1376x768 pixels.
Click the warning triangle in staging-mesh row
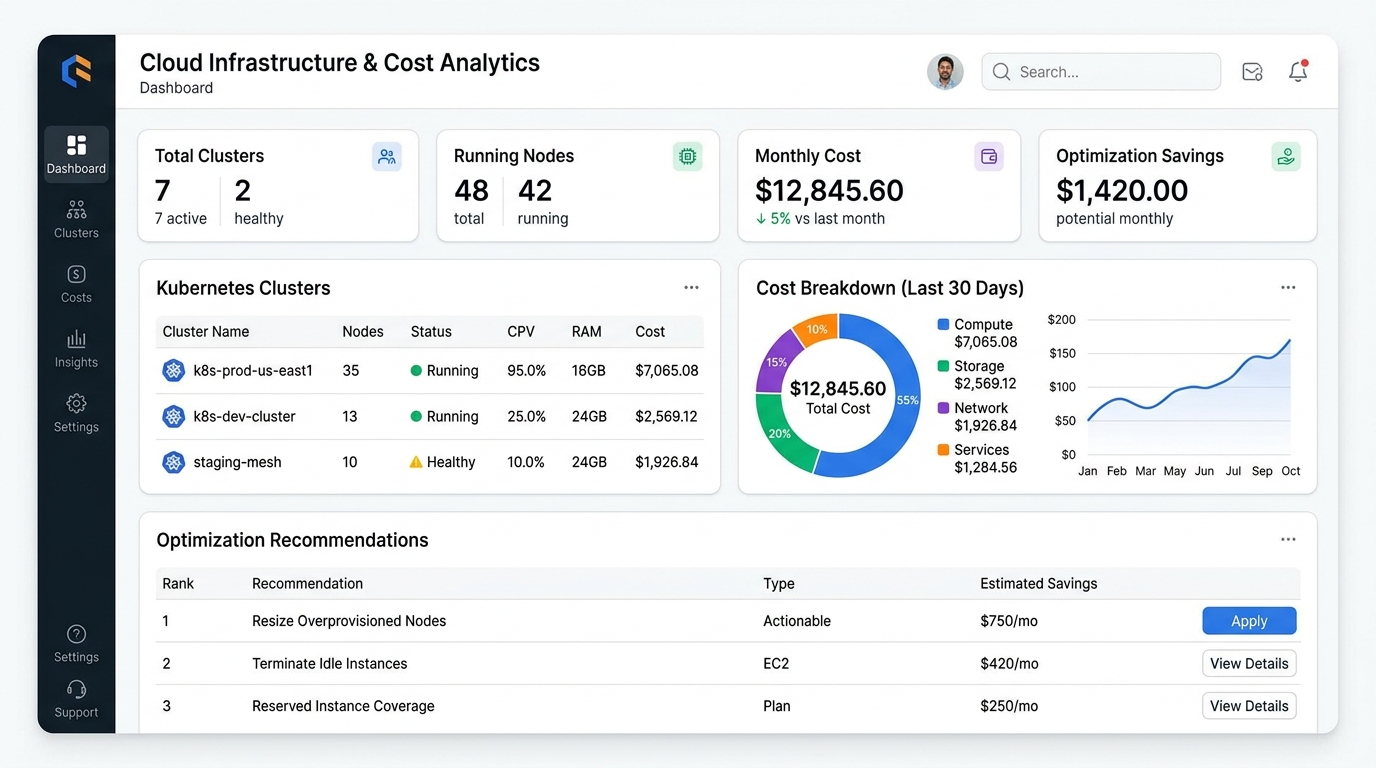(x=416, y=462)
